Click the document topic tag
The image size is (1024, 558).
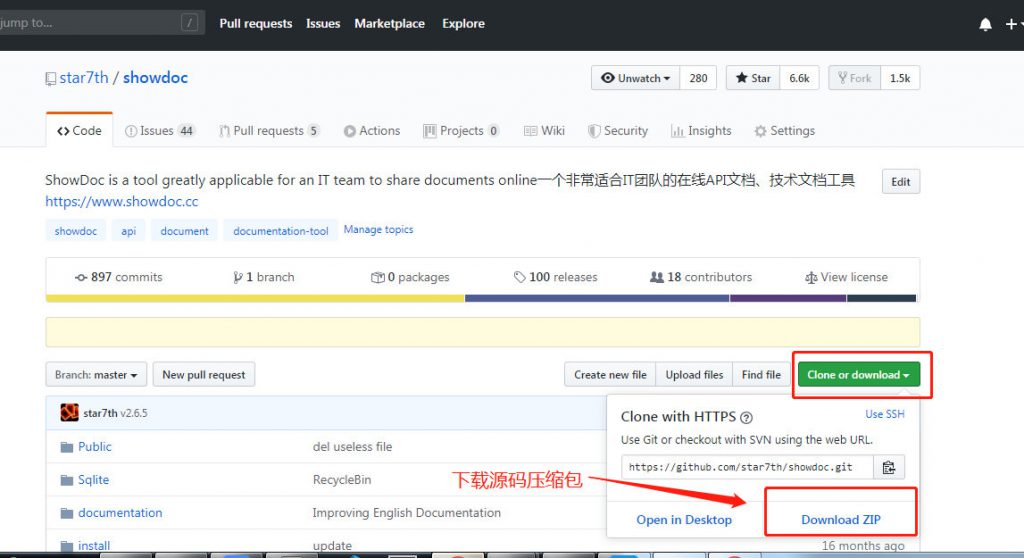point(184,231)
